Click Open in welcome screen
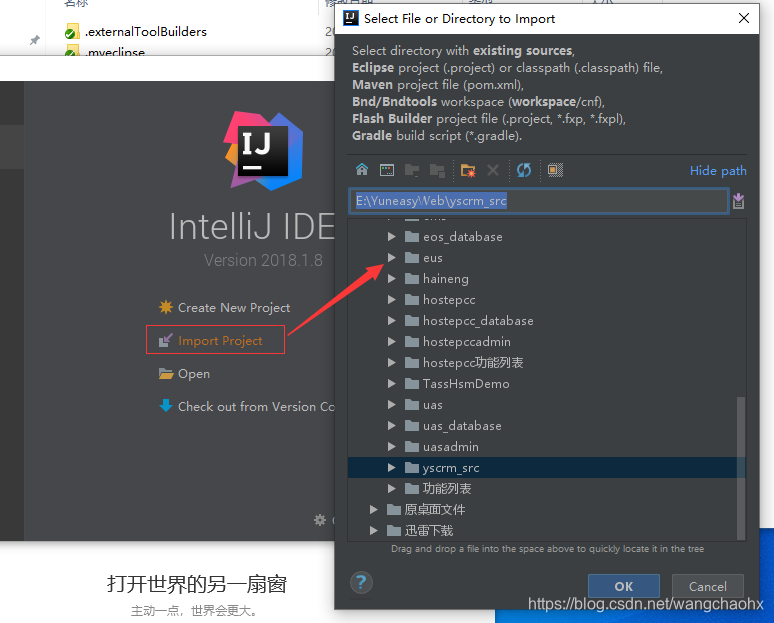 pyautogui.click(x=194, y=374)
